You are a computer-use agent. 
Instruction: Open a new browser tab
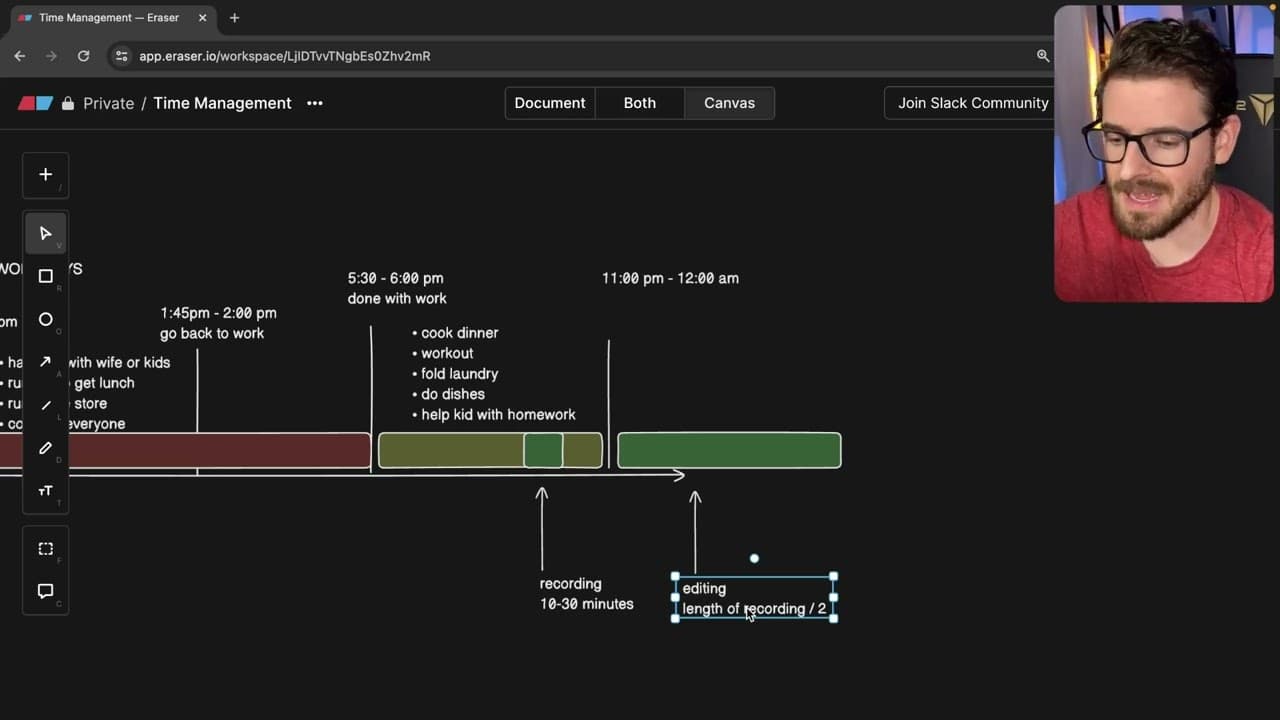coord(234,18)
